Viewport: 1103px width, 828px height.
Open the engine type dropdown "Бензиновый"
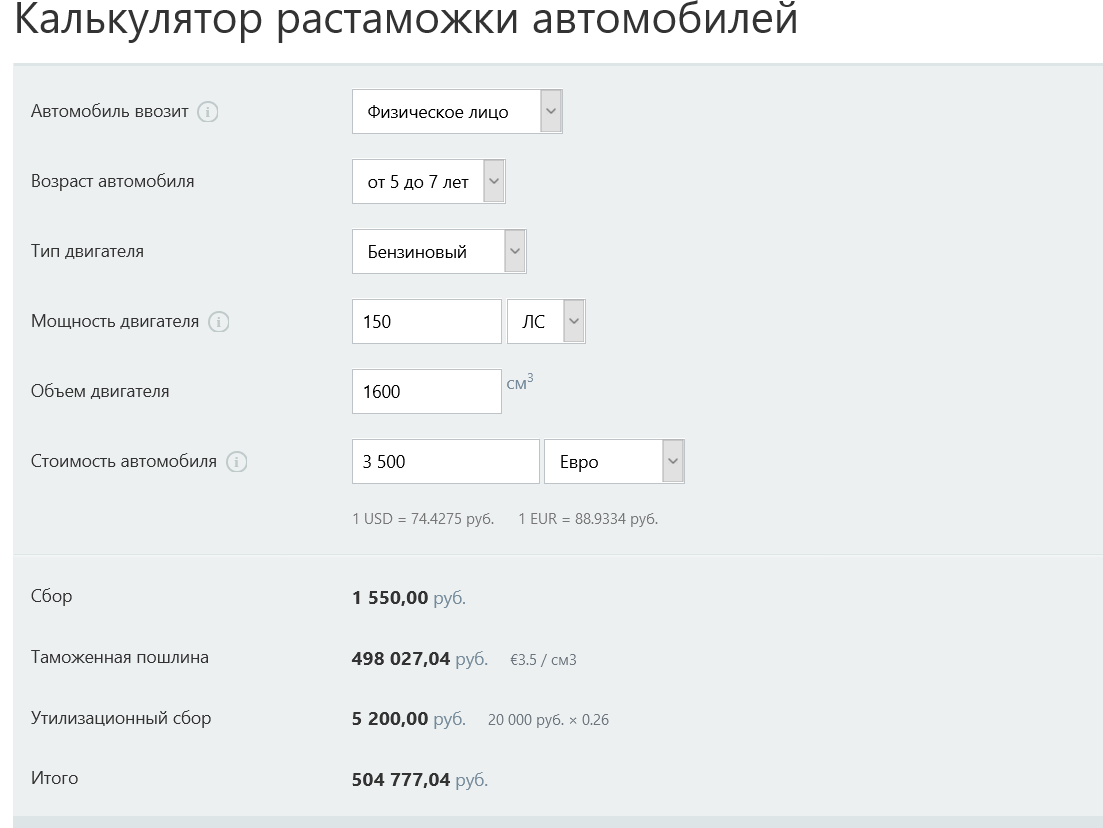[439, 252]
